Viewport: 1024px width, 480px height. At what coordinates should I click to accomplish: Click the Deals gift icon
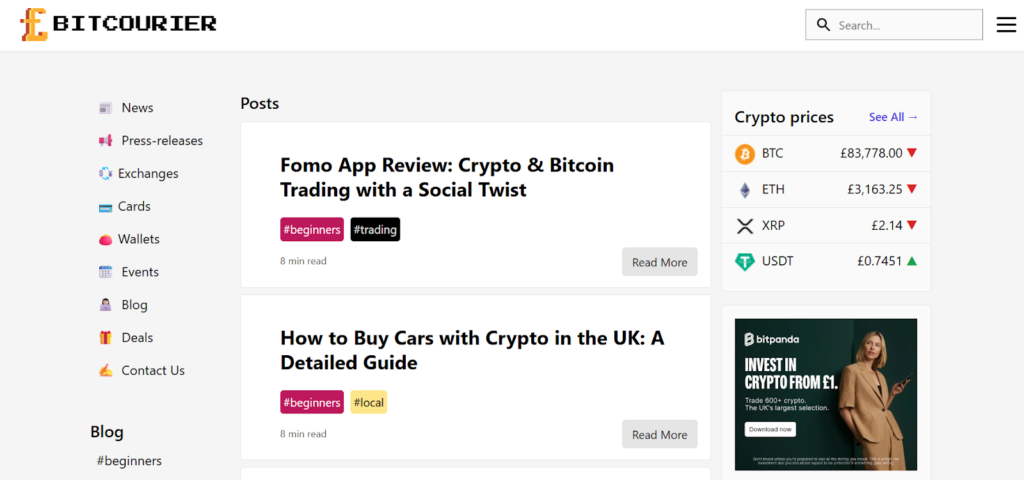[x=105, y=338]
